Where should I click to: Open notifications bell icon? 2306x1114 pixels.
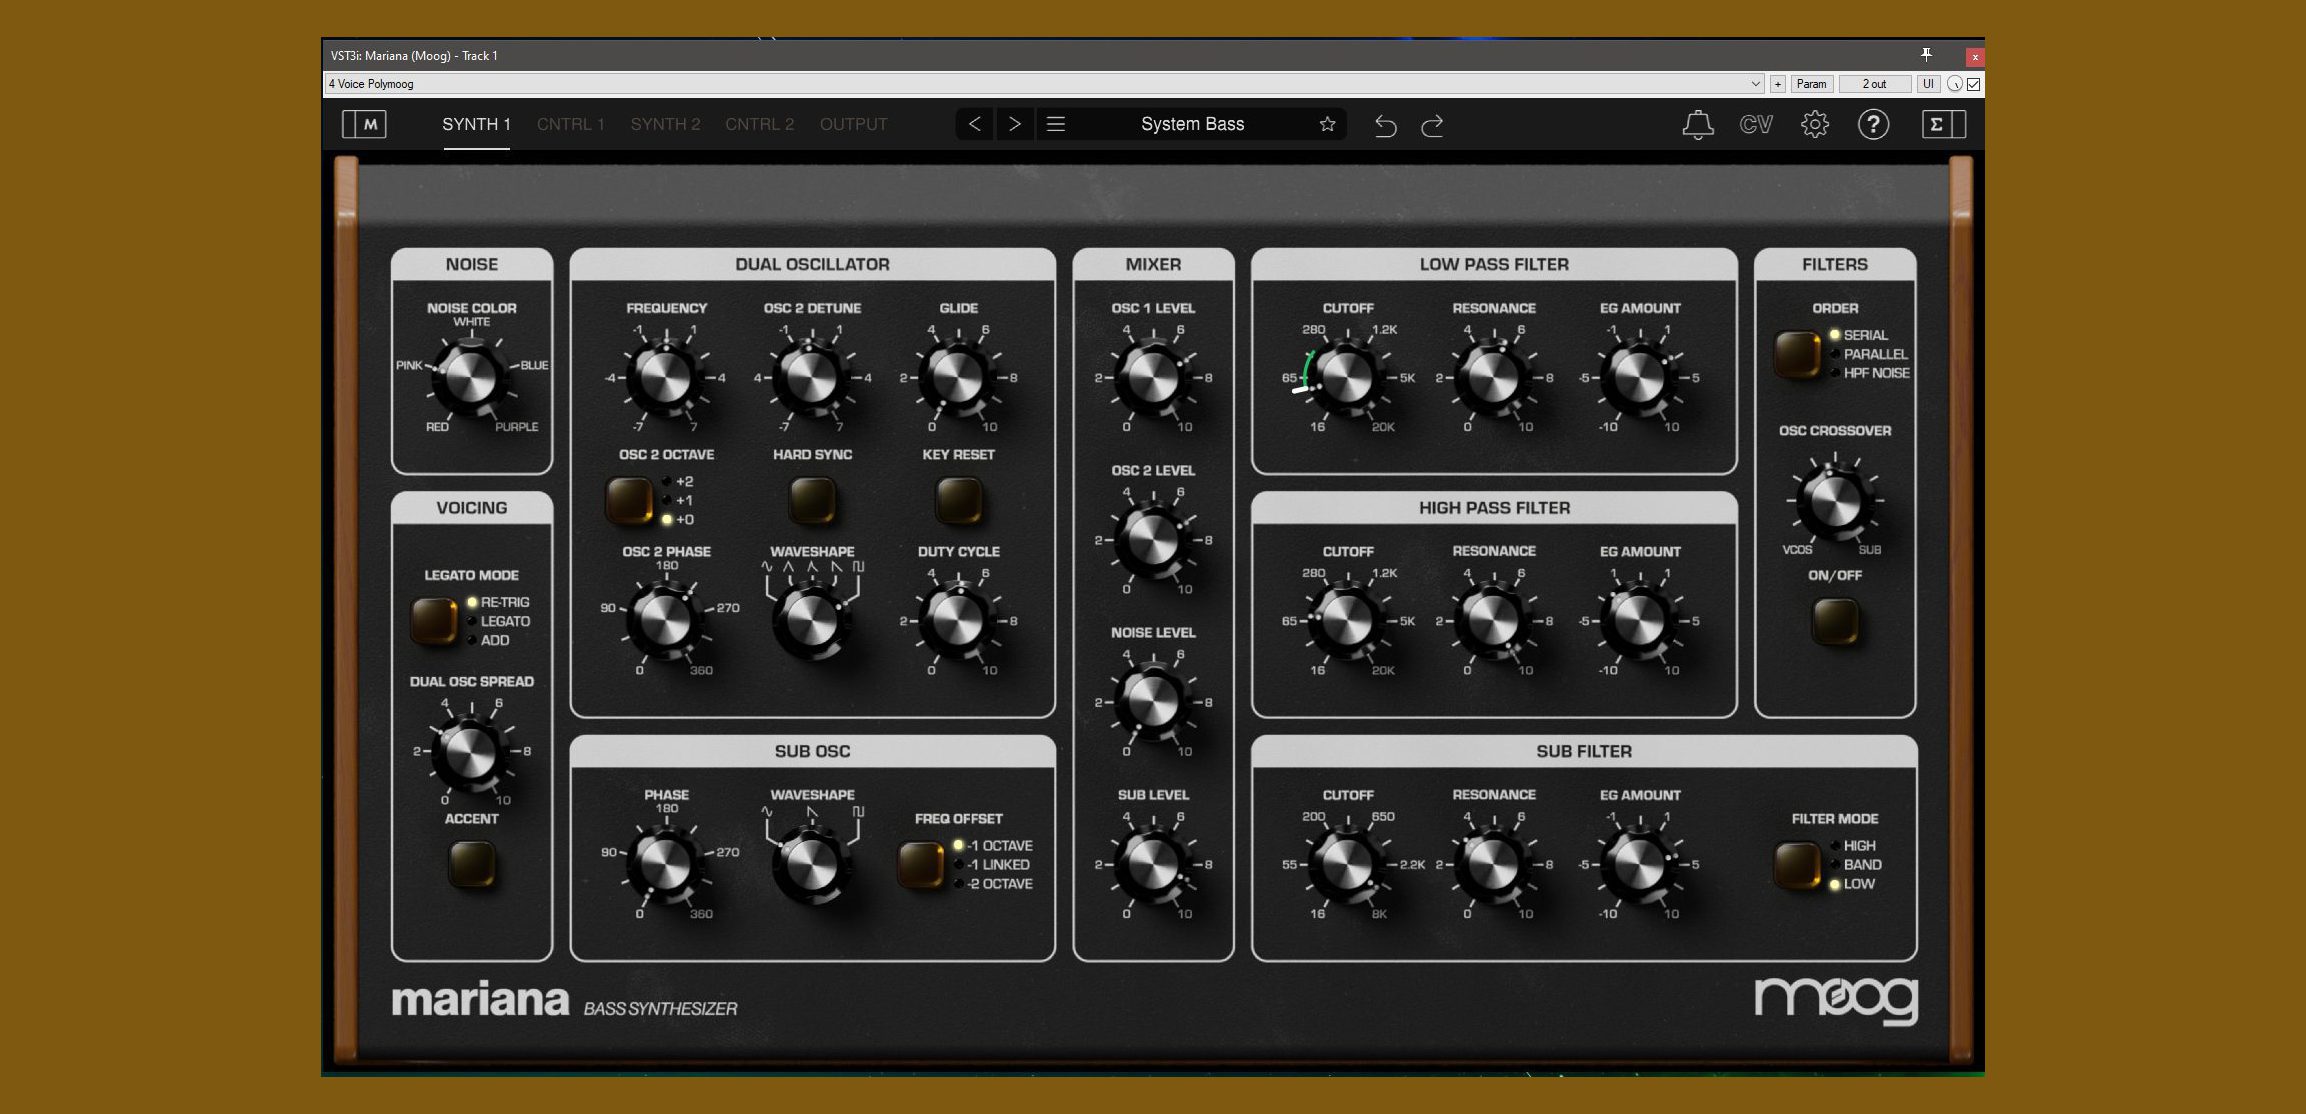pos(1697,125)
